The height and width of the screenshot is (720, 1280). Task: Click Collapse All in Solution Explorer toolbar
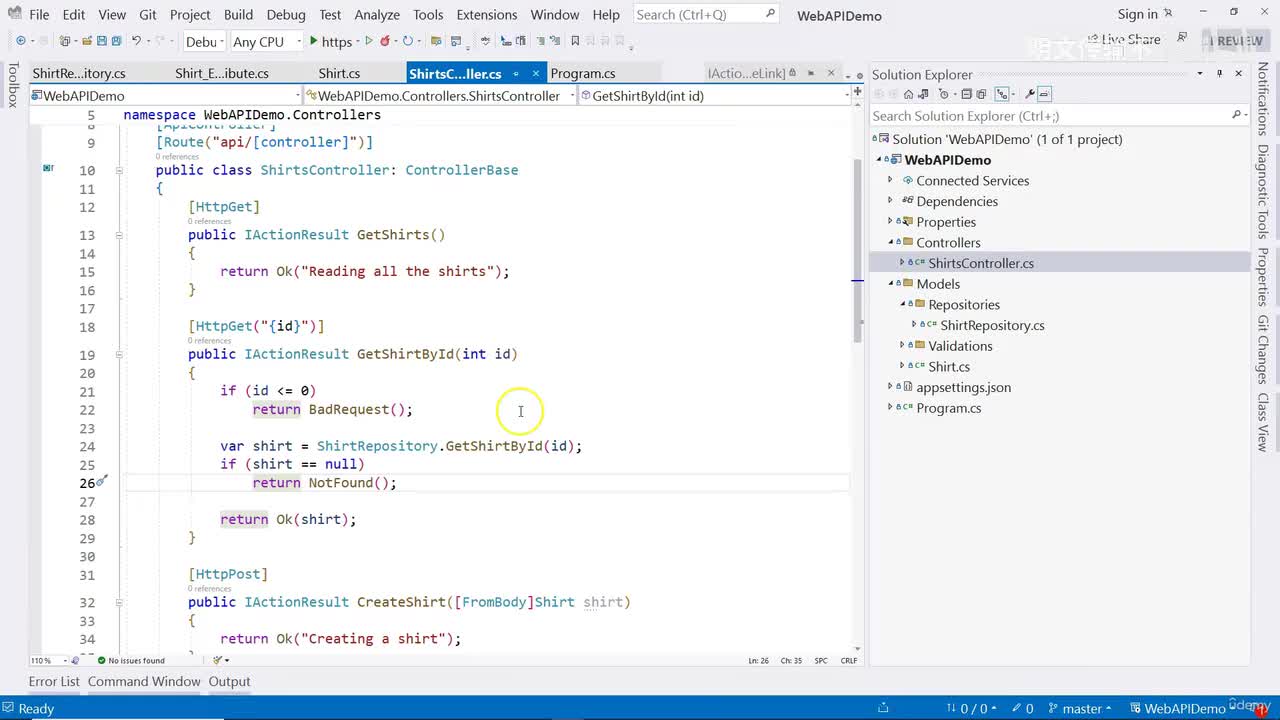pyautogui.click(x=966, y=94)
